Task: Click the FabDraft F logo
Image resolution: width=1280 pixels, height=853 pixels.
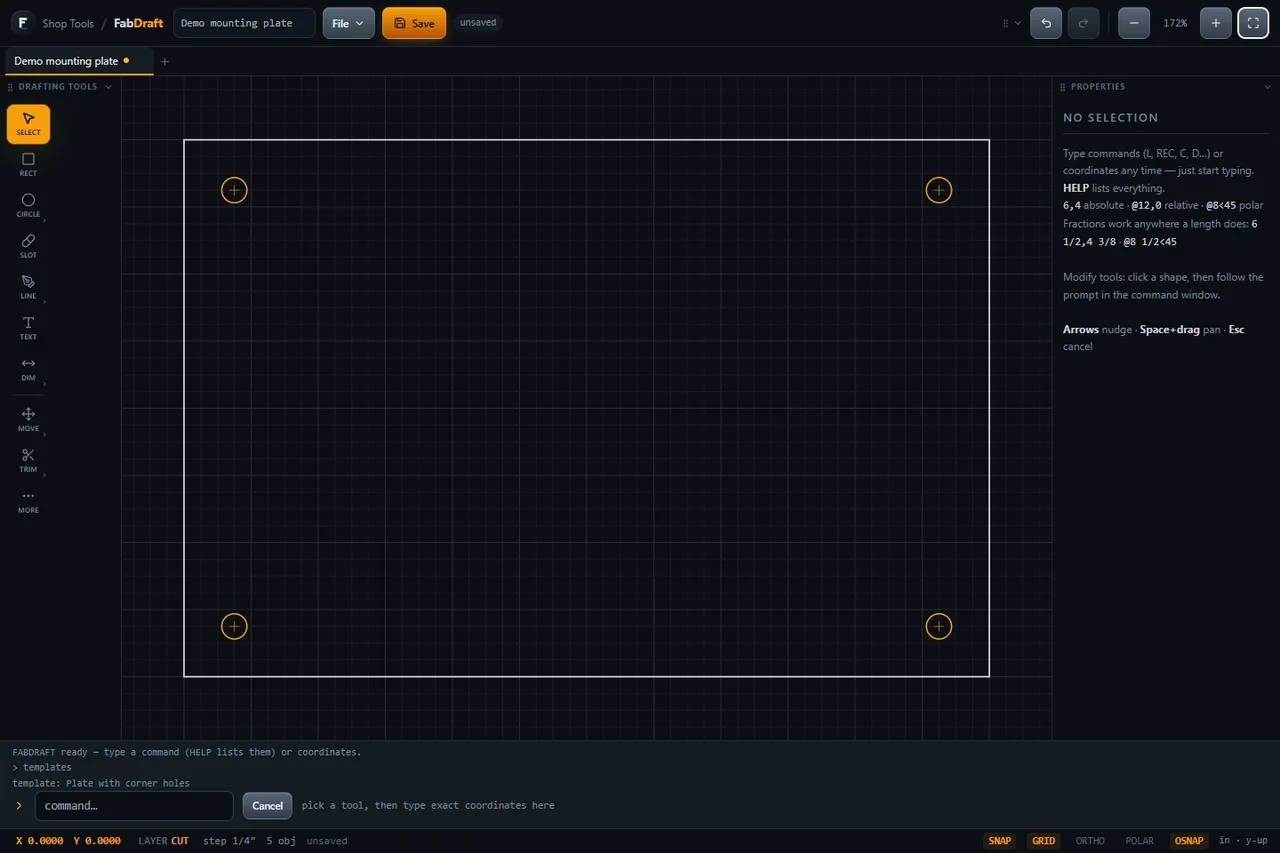Action: (x=22, y=23)
